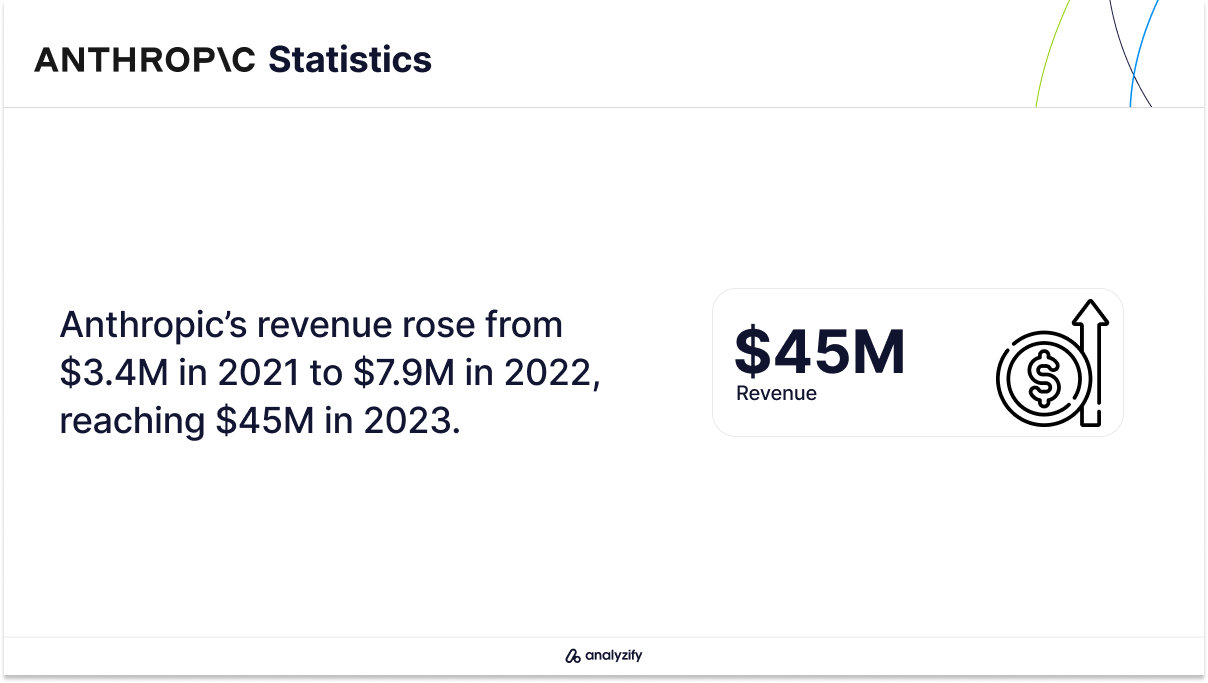1208x683 pixels.
Task: Click the analyzify footer logo
Action: [x=604, y=656]
